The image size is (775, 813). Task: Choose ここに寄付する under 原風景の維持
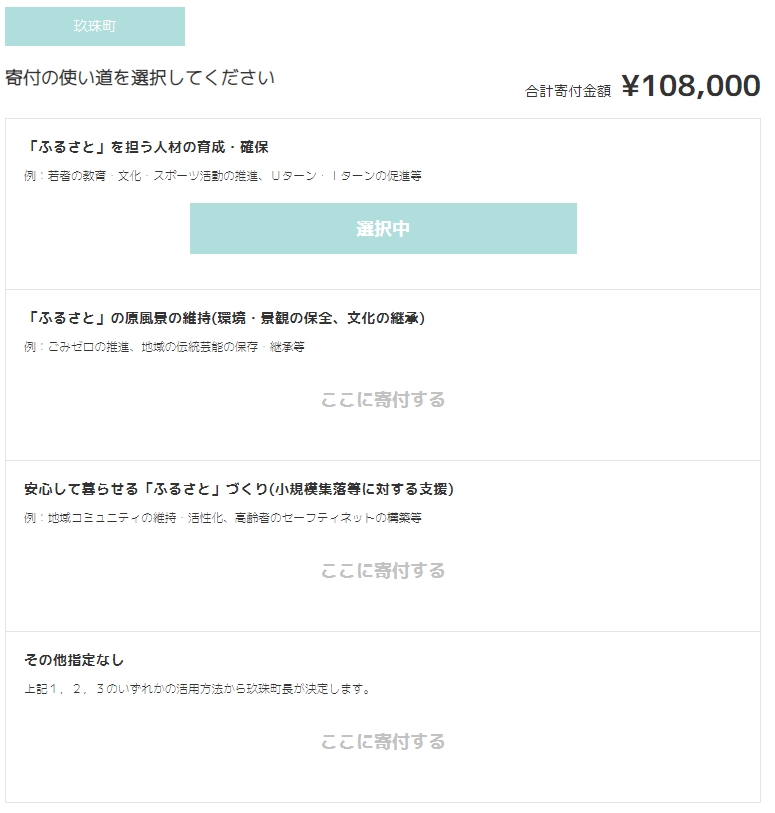[x=383, y=400]
